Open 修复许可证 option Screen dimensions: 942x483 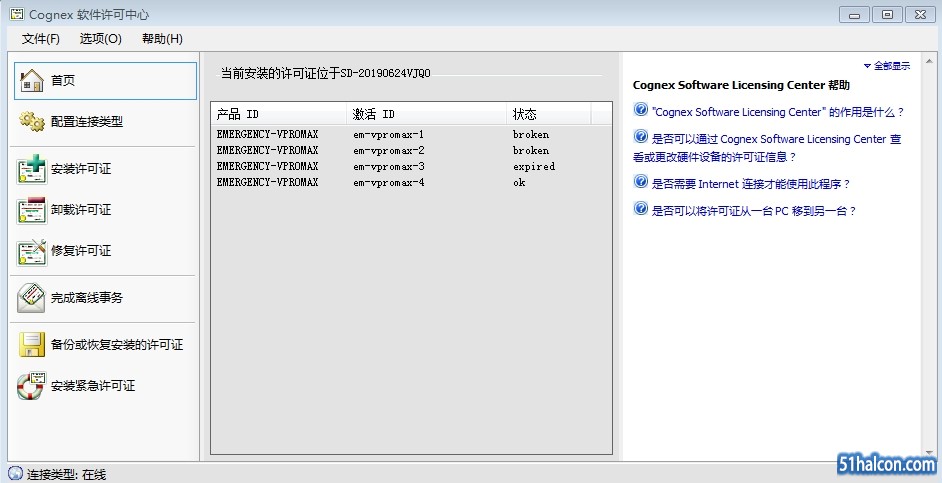(81, 251)
